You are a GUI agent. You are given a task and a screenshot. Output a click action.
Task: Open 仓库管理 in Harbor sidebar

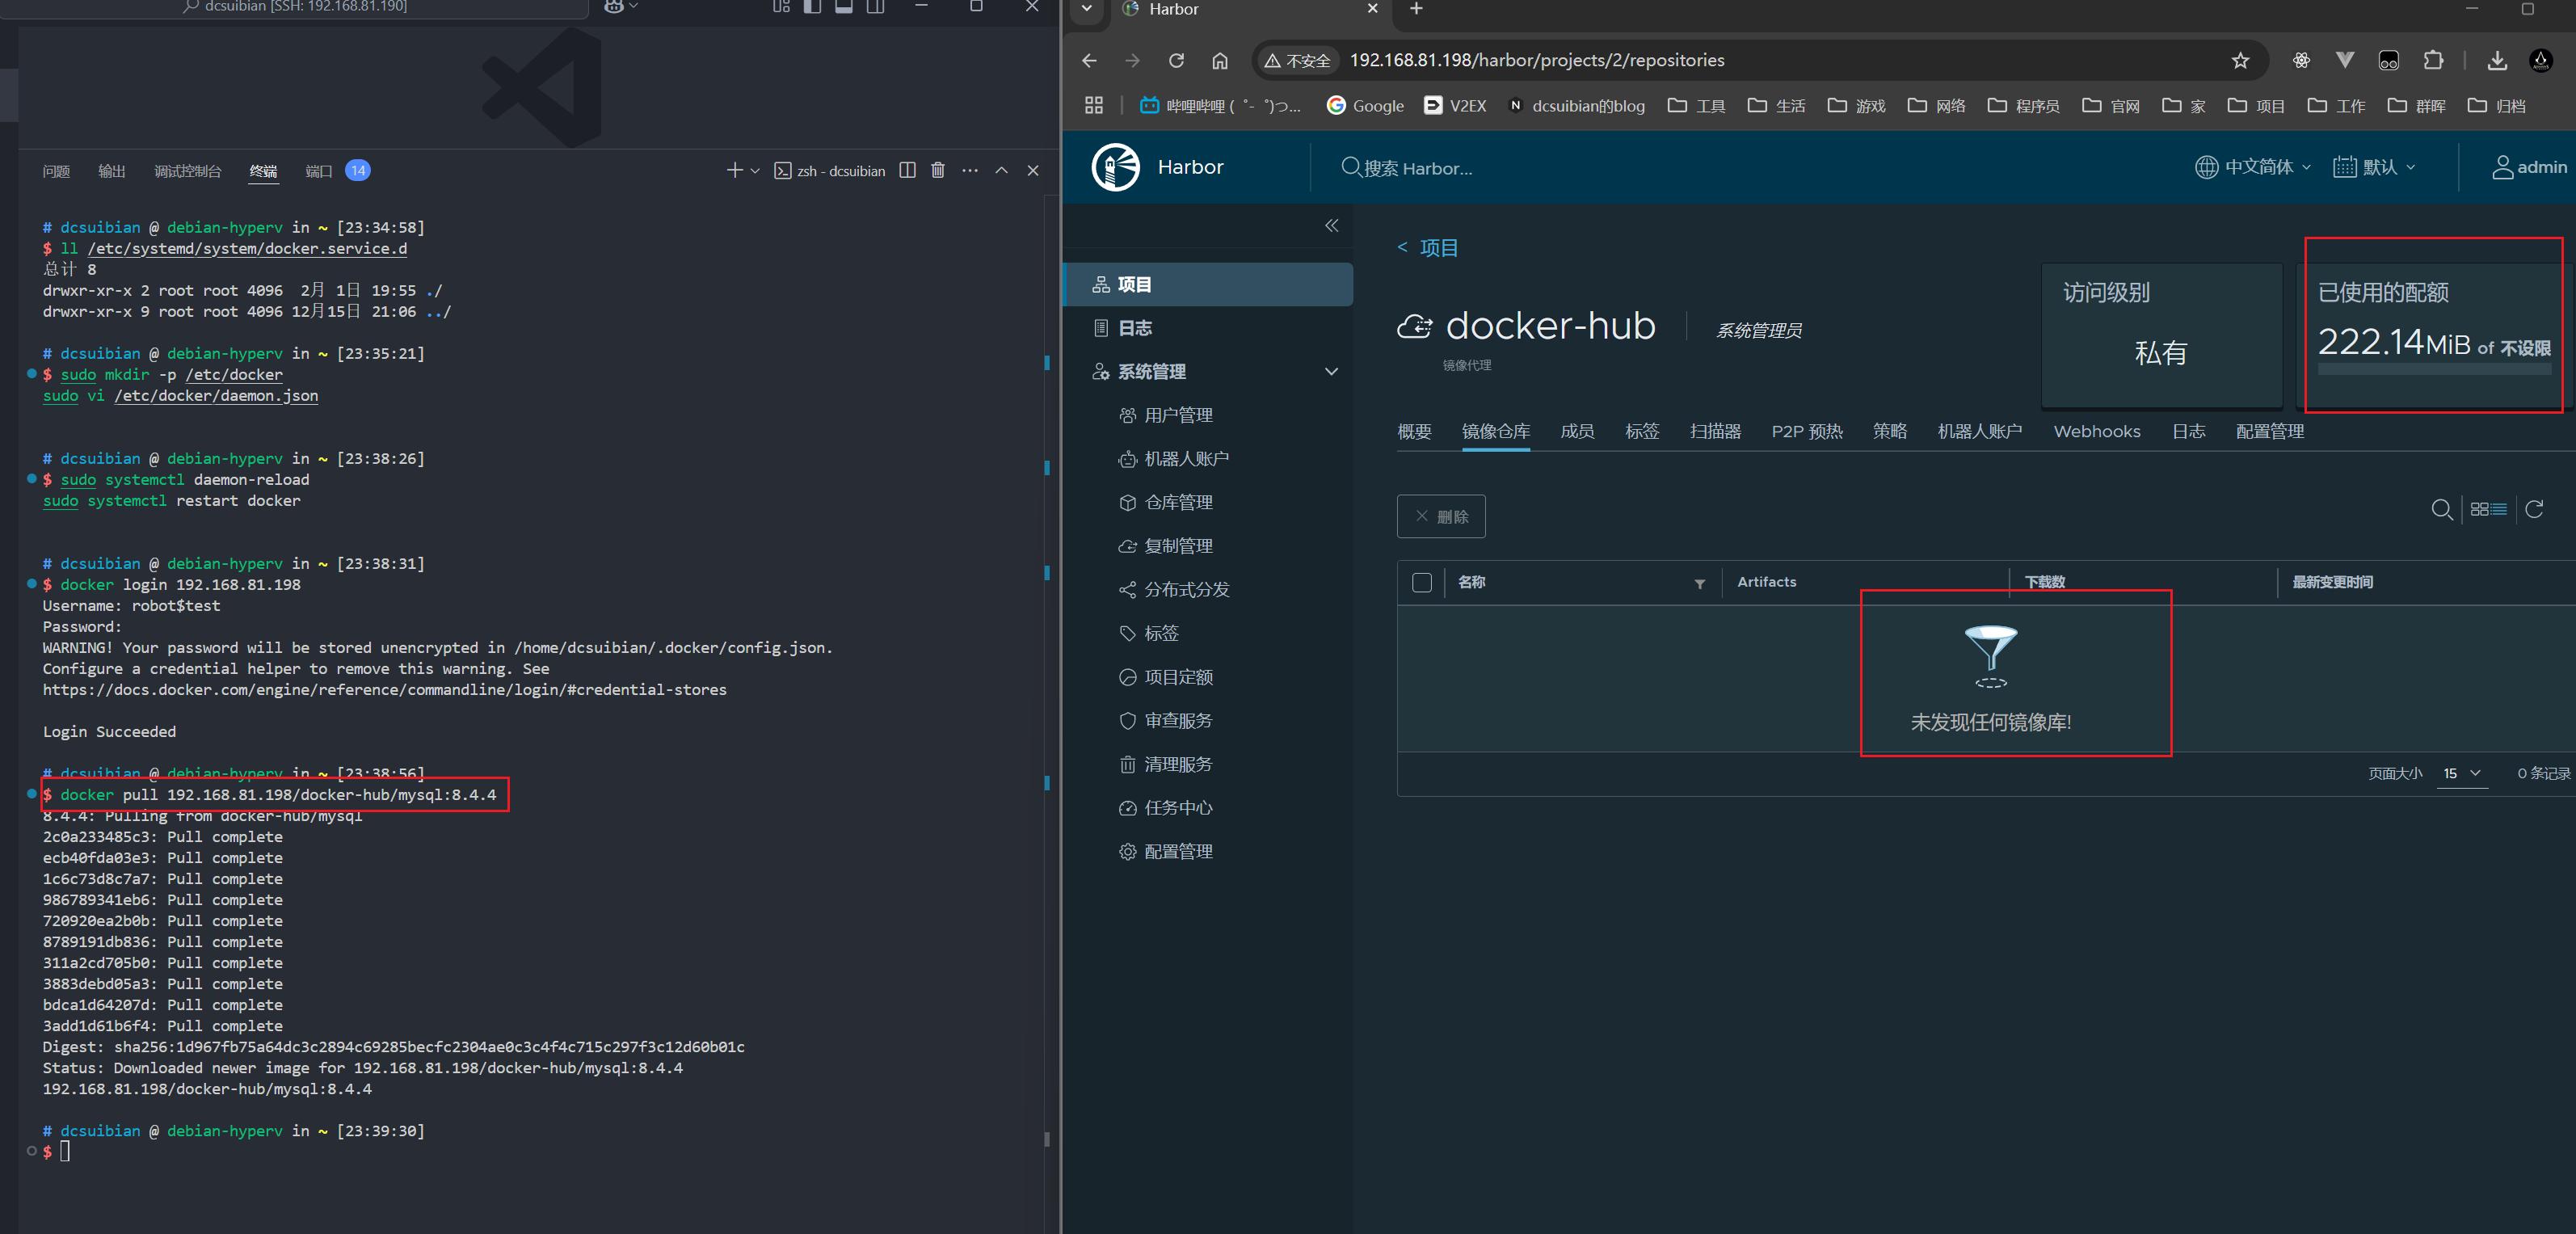[1166, 503]
